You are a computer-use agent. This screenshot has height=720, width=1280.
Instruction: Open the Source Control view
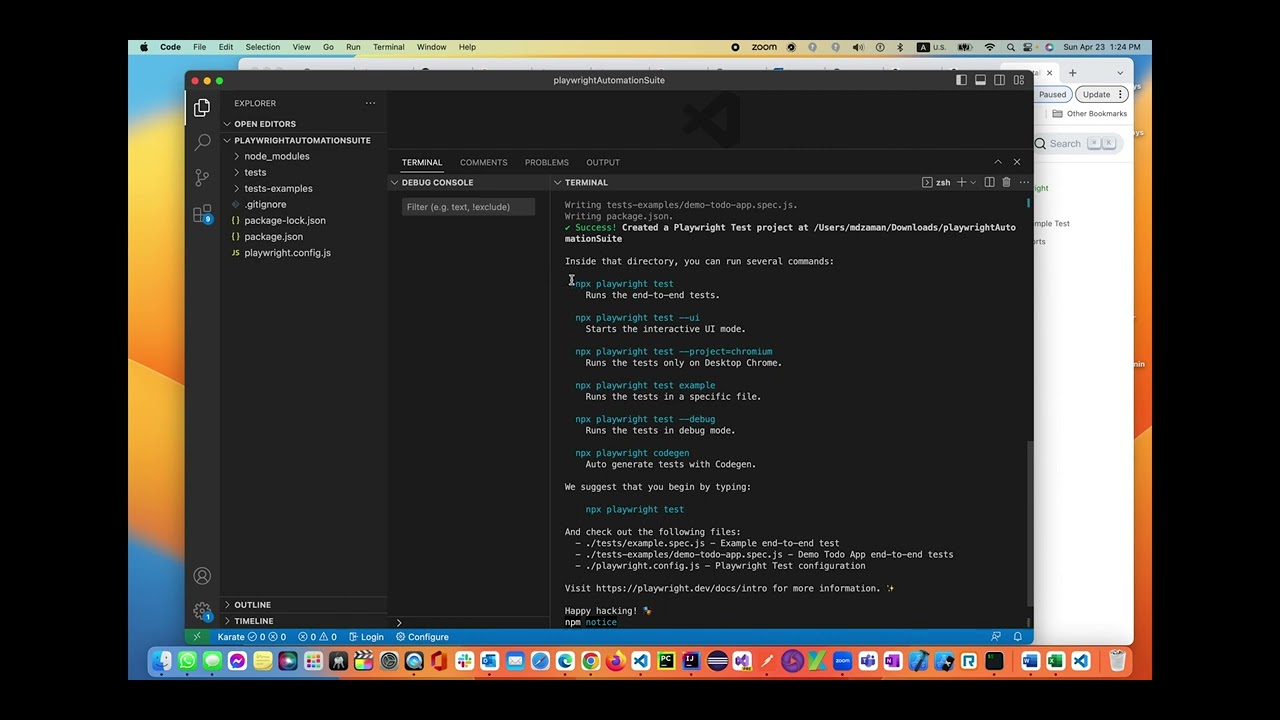[x=202, y=178]
